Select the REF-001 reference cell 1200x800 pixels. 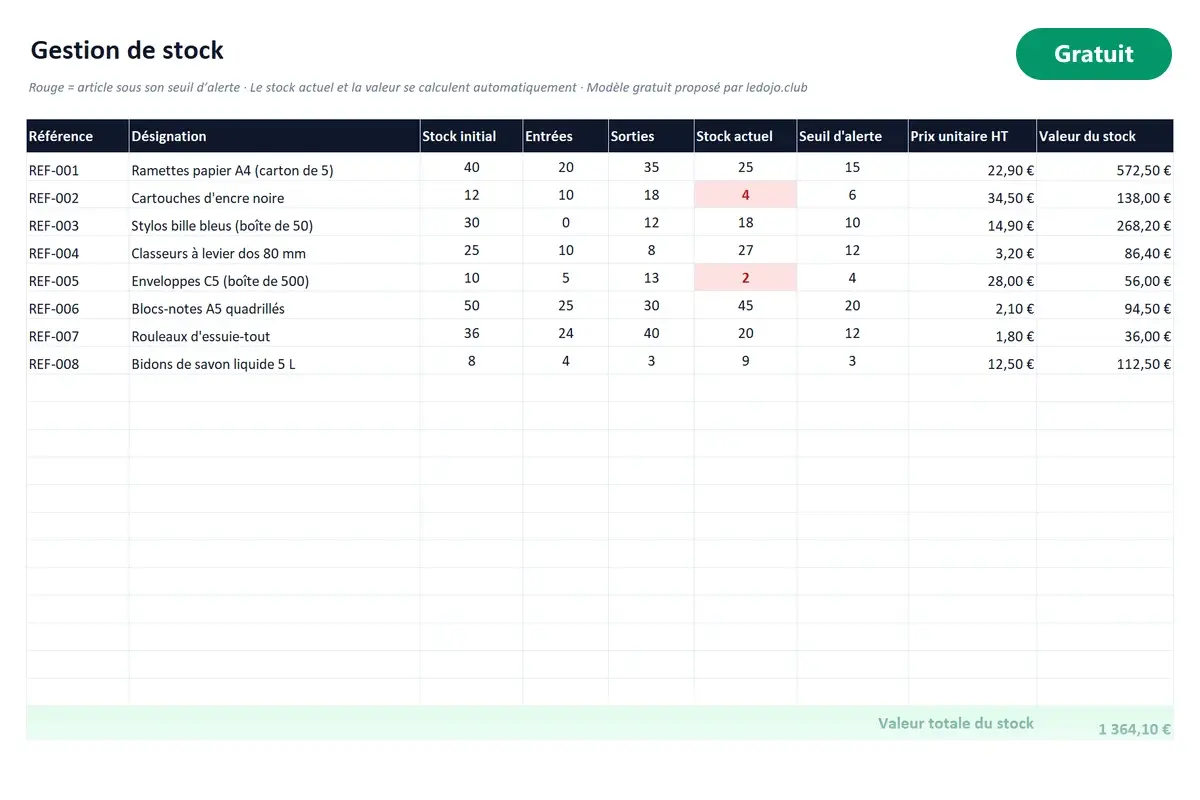tap(78, 168)
